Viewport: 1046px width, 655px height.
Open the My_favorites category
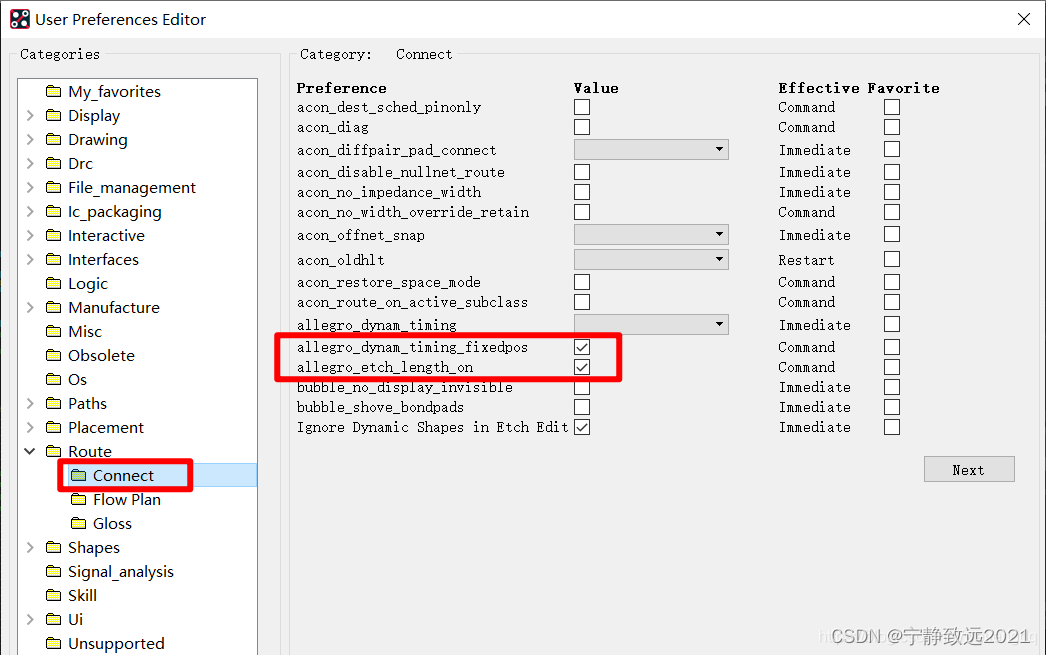click(114, 91)
